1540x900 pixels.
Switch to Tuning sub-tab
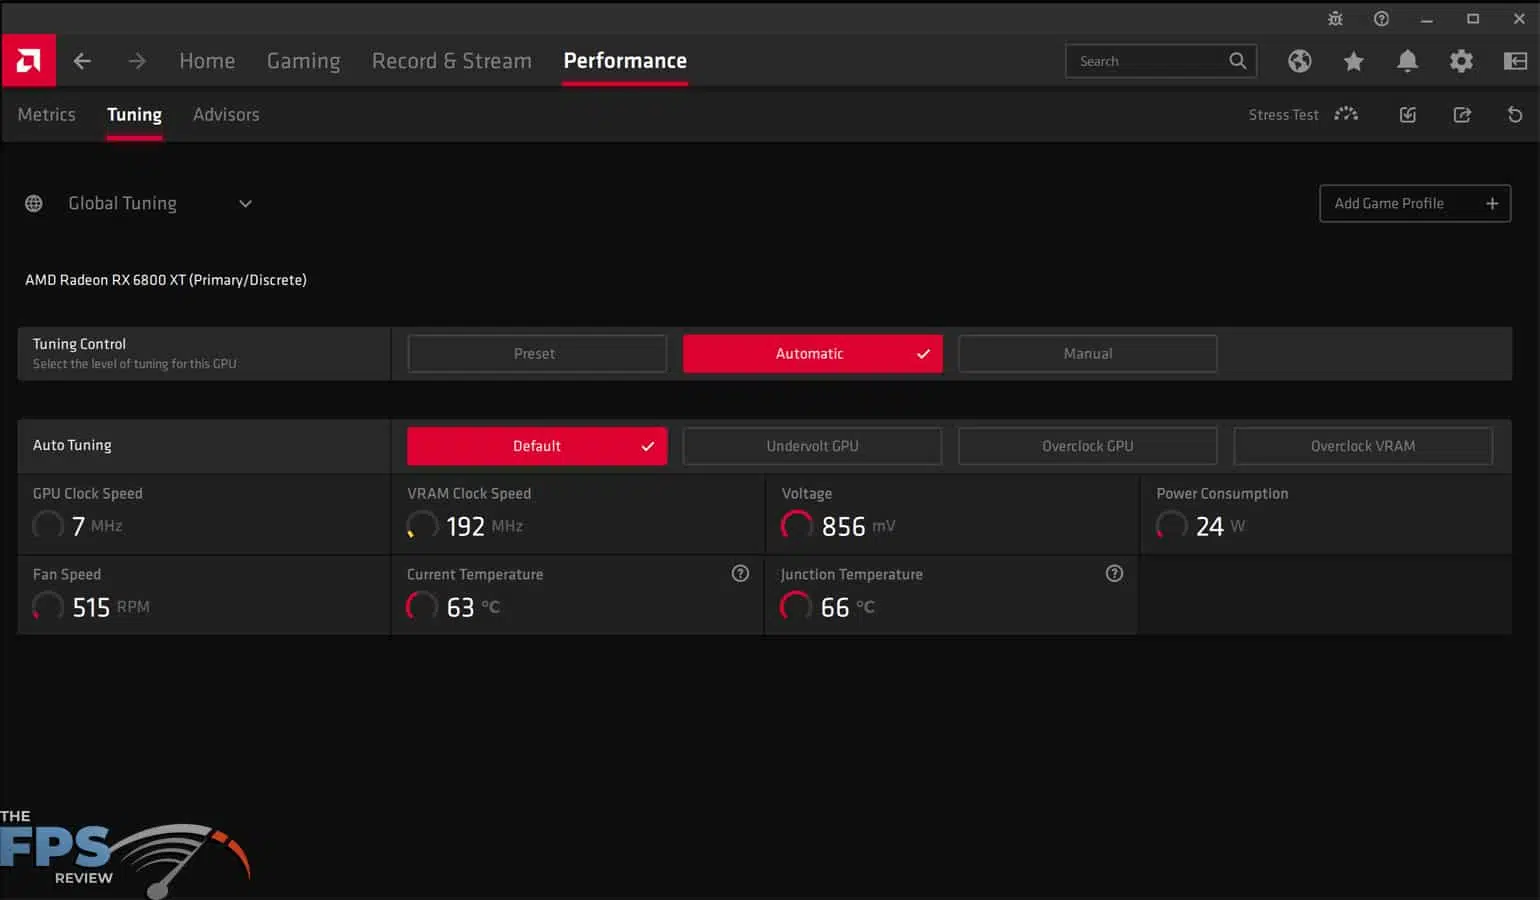134,115
